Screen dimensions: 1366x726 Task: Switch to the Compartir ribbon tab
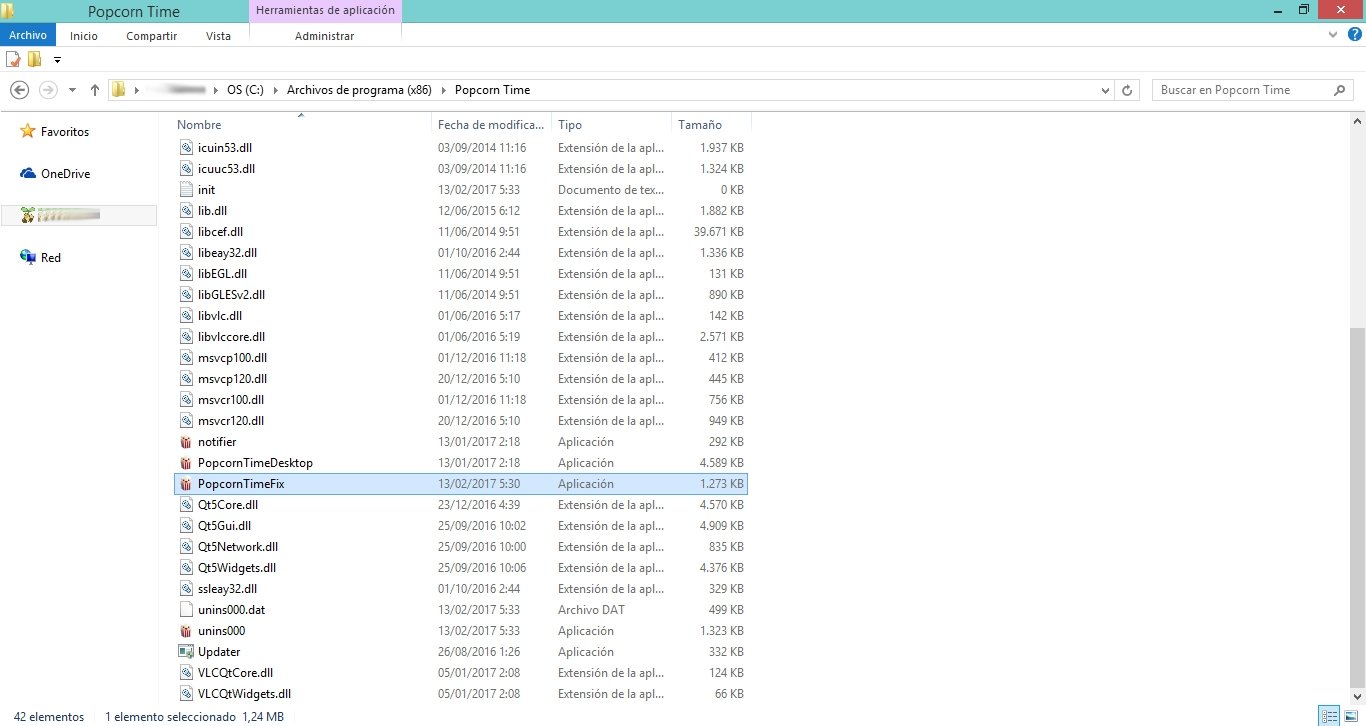coord(152,36)
